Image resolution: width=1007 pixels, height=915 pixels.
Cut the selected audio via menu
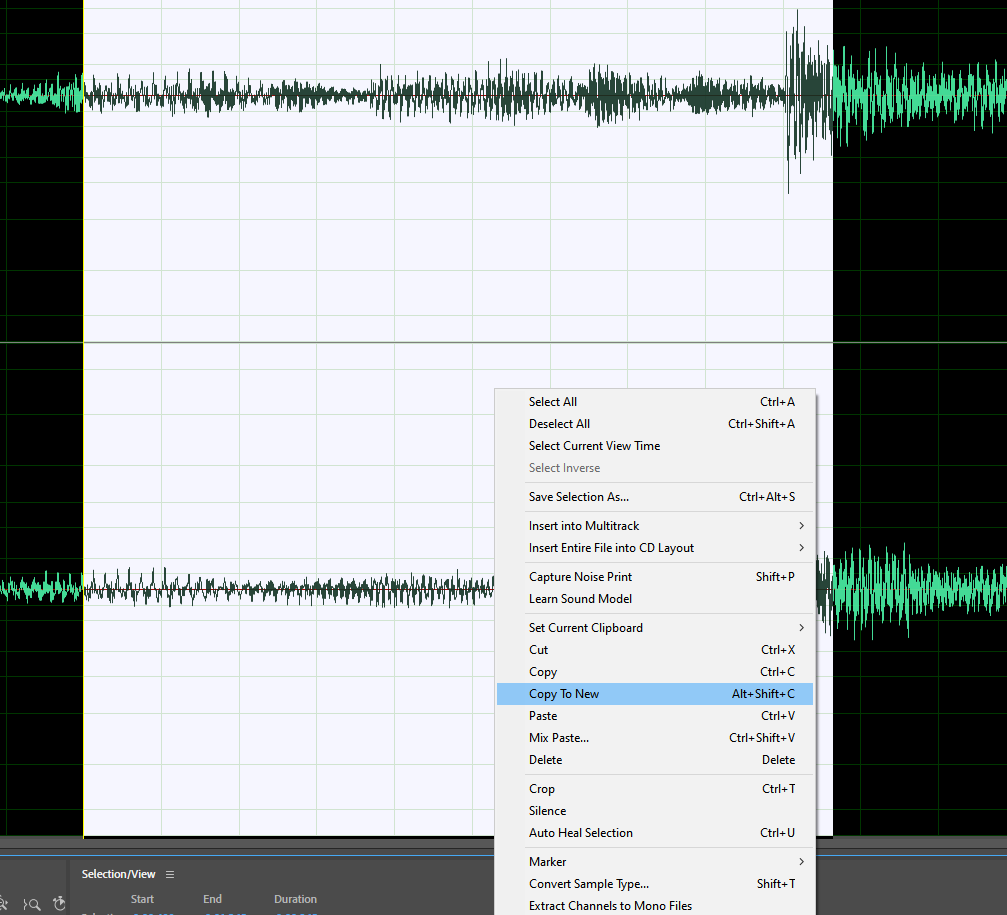click(x=539, y=650)
